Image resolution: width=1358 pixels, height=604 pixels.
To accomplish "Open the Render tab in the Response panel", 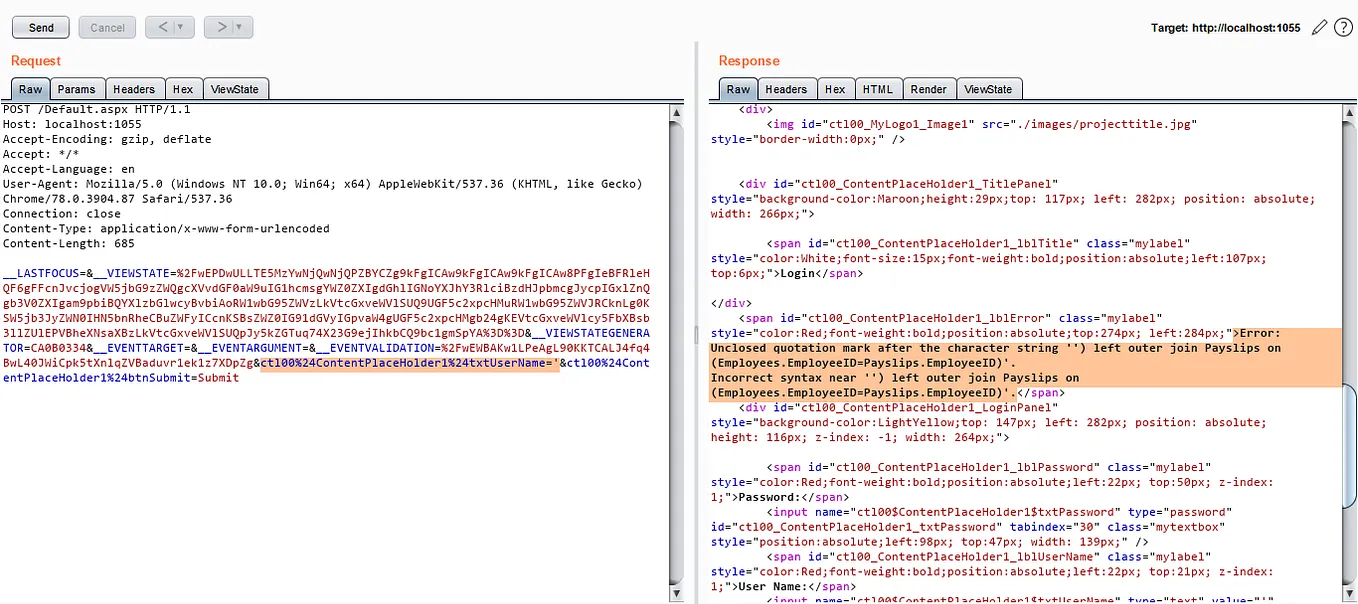I will click(x=929, y=89).
